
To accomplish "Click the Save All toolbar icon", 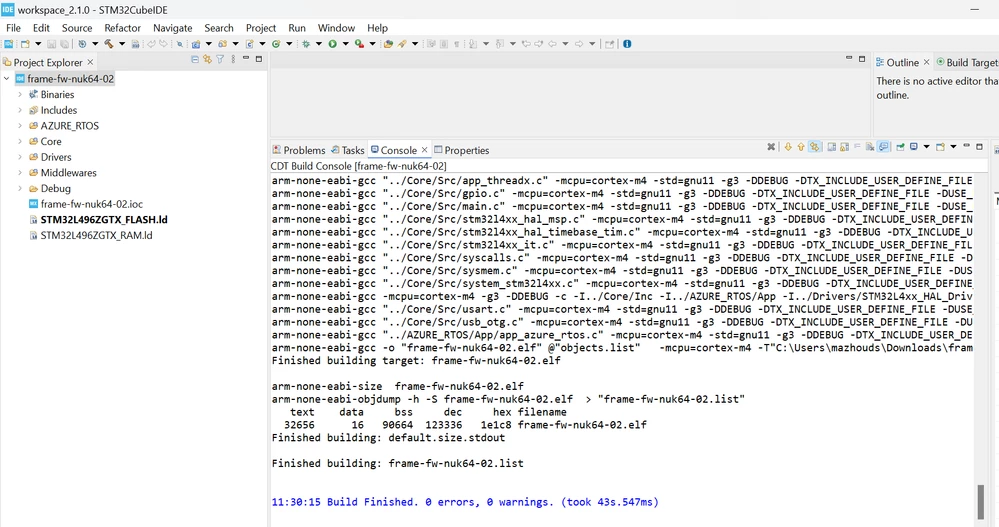I will pos(64,44).
